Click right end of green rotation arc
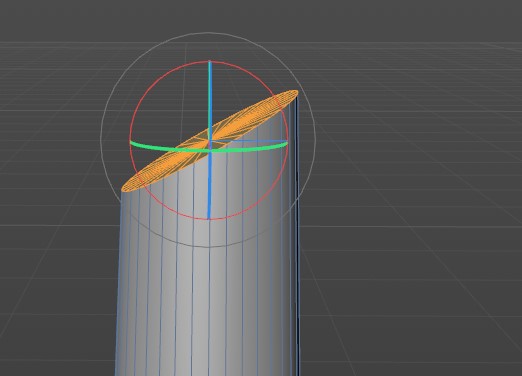The height and width of the screenshot is (376, 522). [286, 144]
